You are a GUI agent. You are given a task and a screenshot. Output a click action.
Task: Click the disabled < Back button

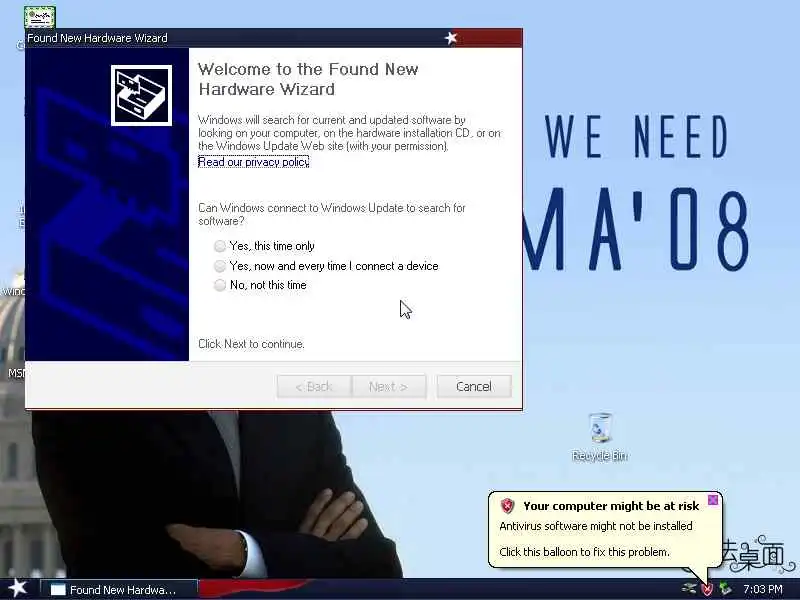314,386
